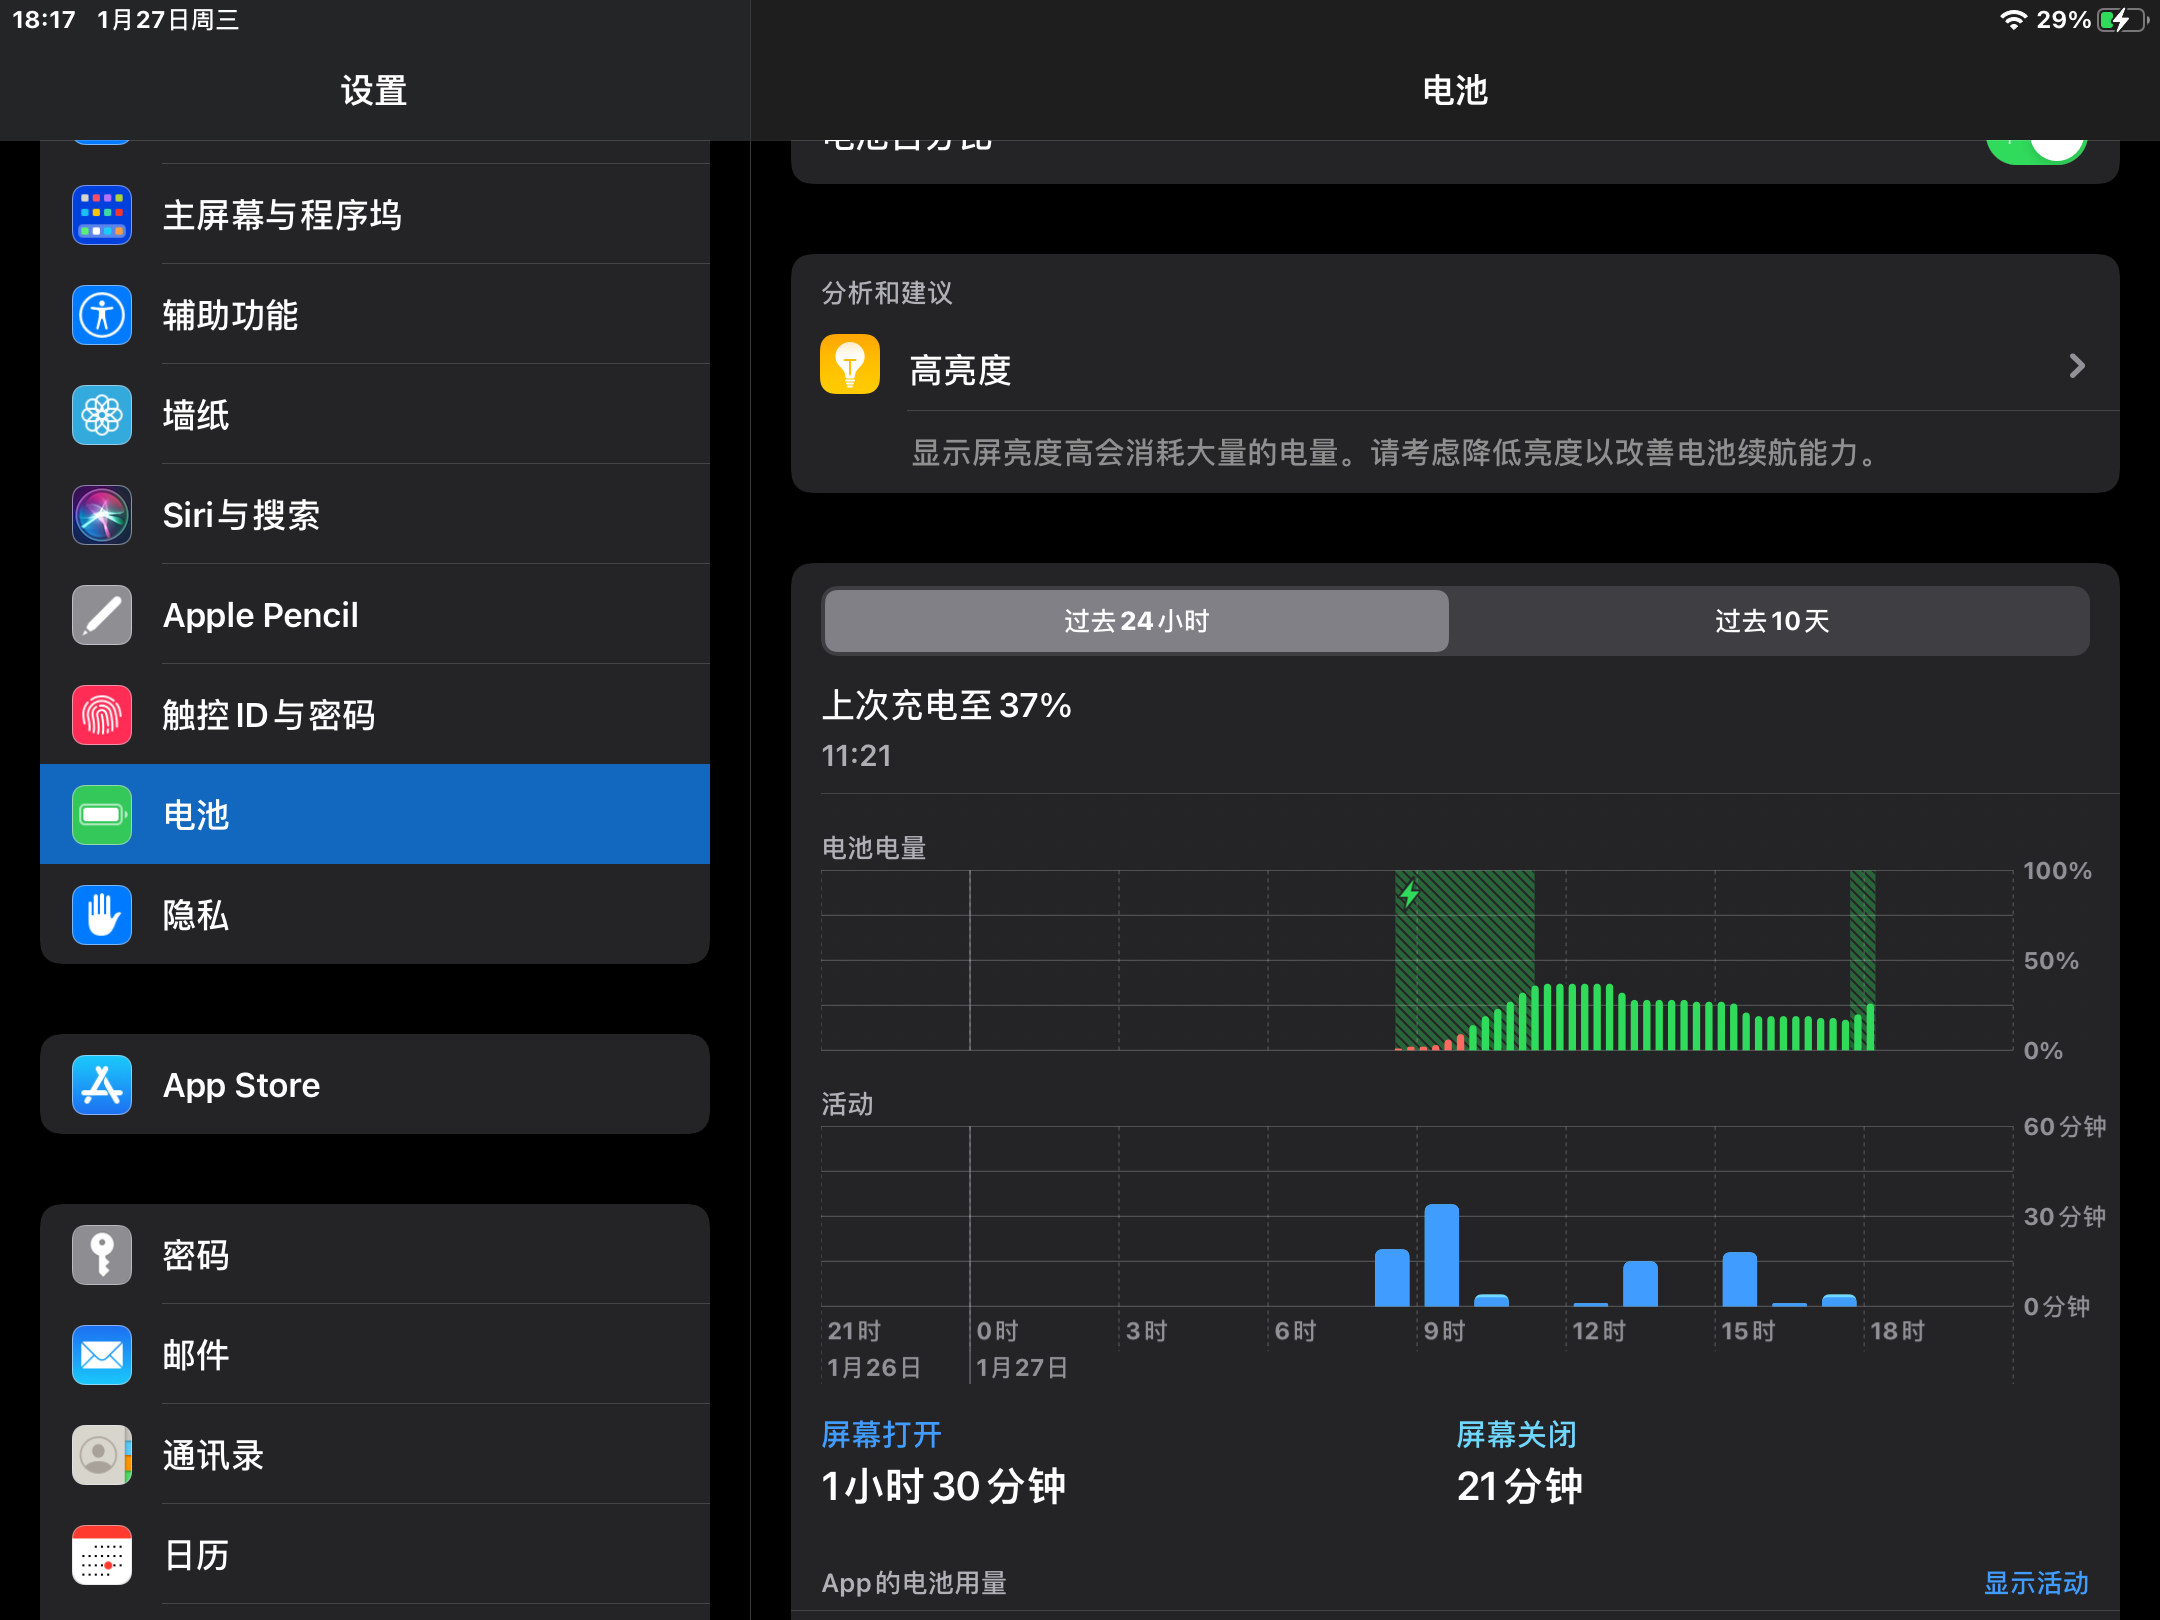Open Home Screen & Dock settings icon
Viewport: 2160px width, 1620px height.
pyautogui.click(x=102, y=215)
